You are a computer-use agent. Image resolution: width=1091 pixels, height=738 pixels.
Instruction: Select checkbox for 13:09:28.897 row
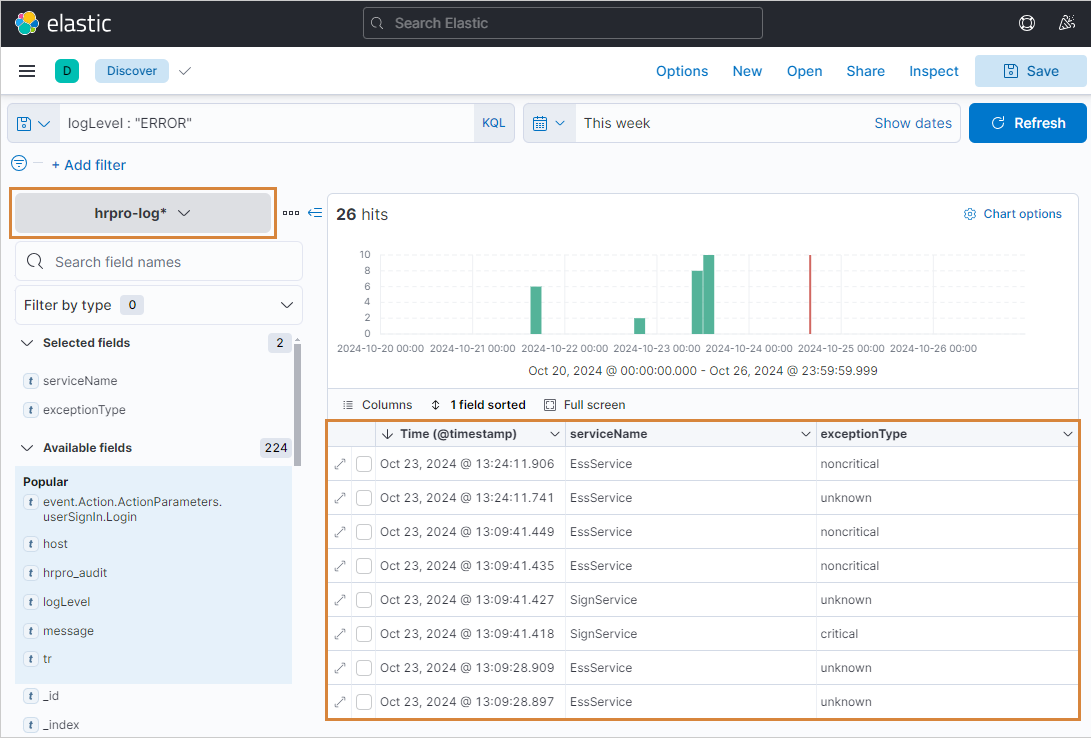click(364, 702)
